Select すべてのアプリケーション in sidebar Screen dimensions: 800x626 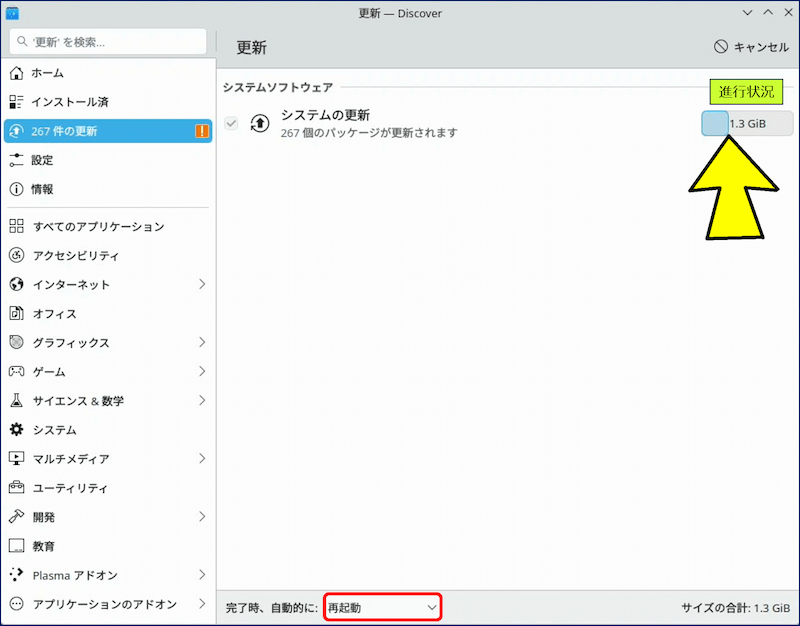98,227
